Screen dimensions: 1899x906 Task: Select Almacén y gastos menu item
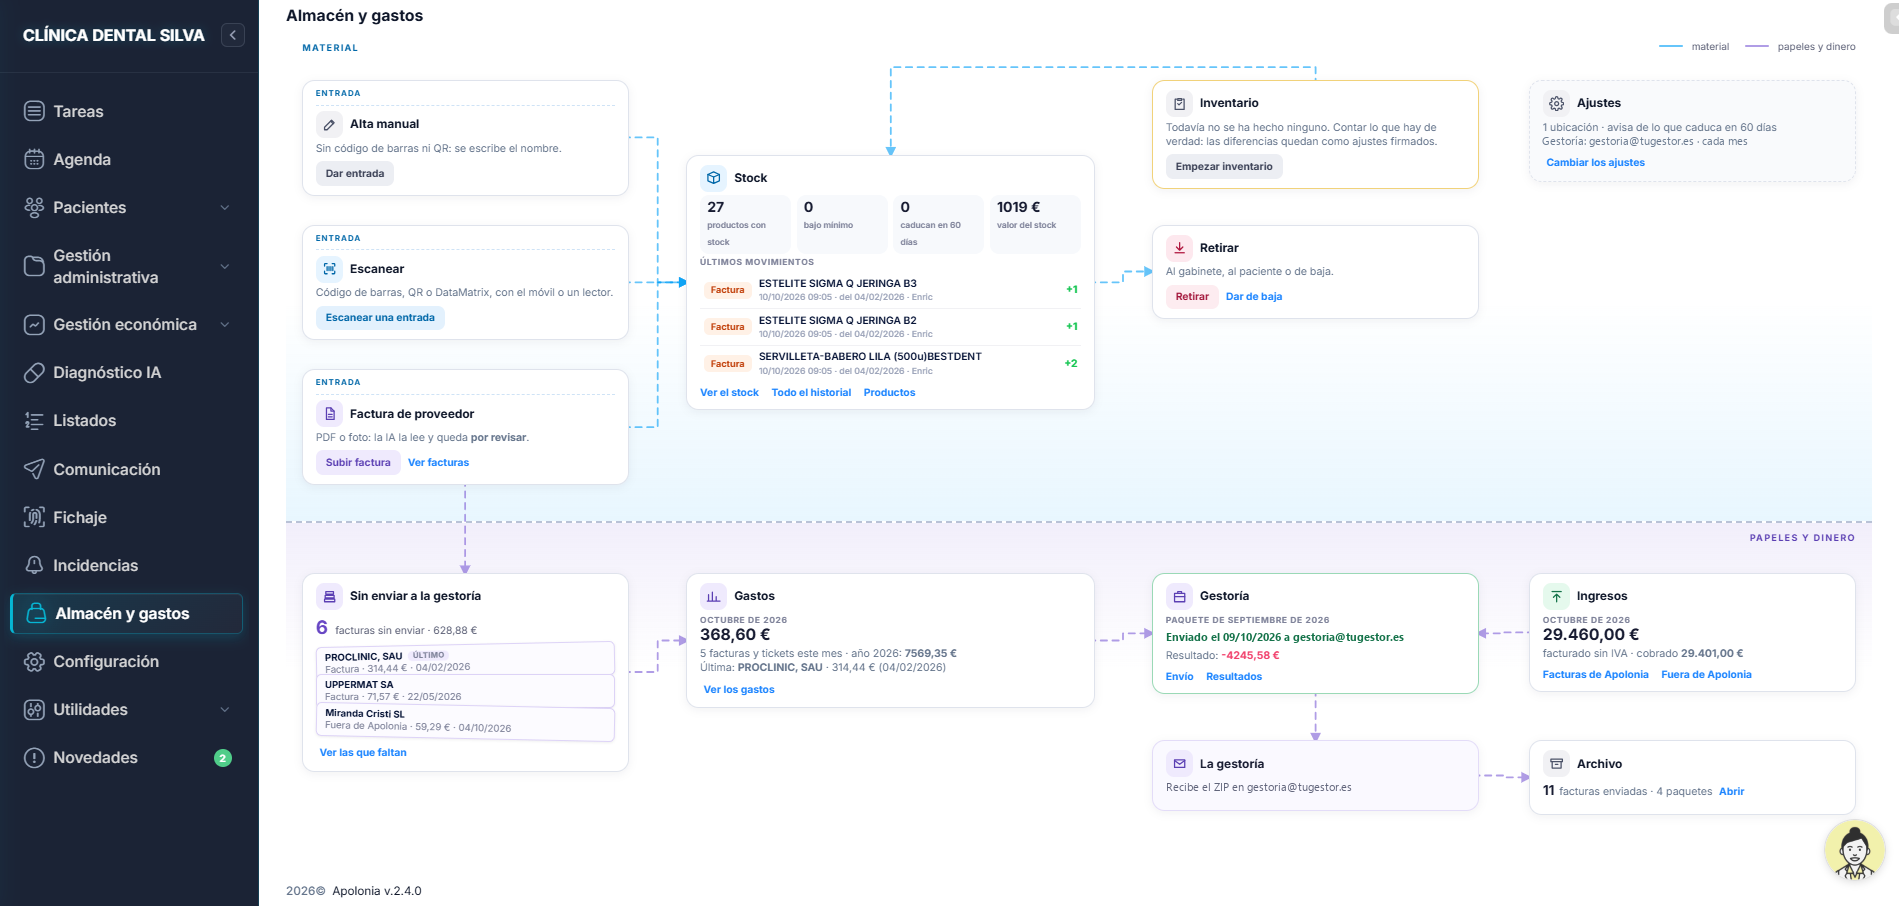click(x=127, y=613)
